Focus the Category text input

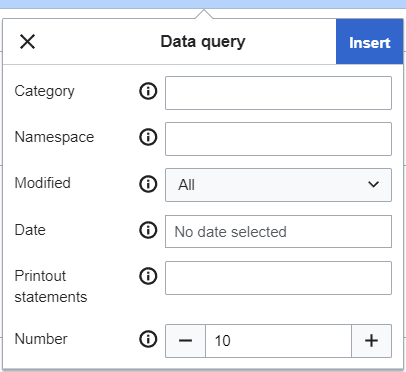tap(278, 93)
